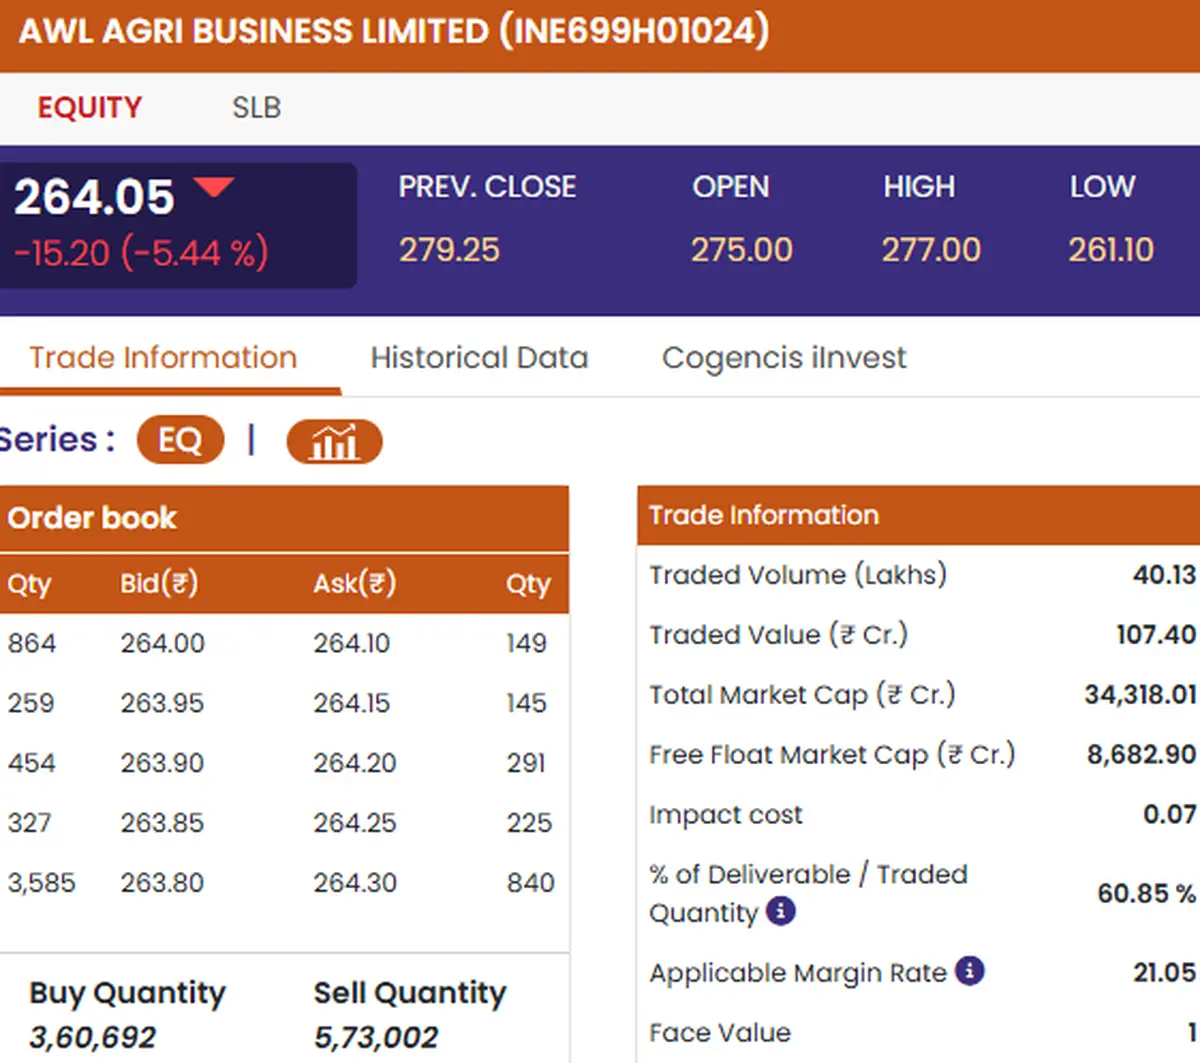Click info icon next to Applicable Margin Rate

pos(969,970)
